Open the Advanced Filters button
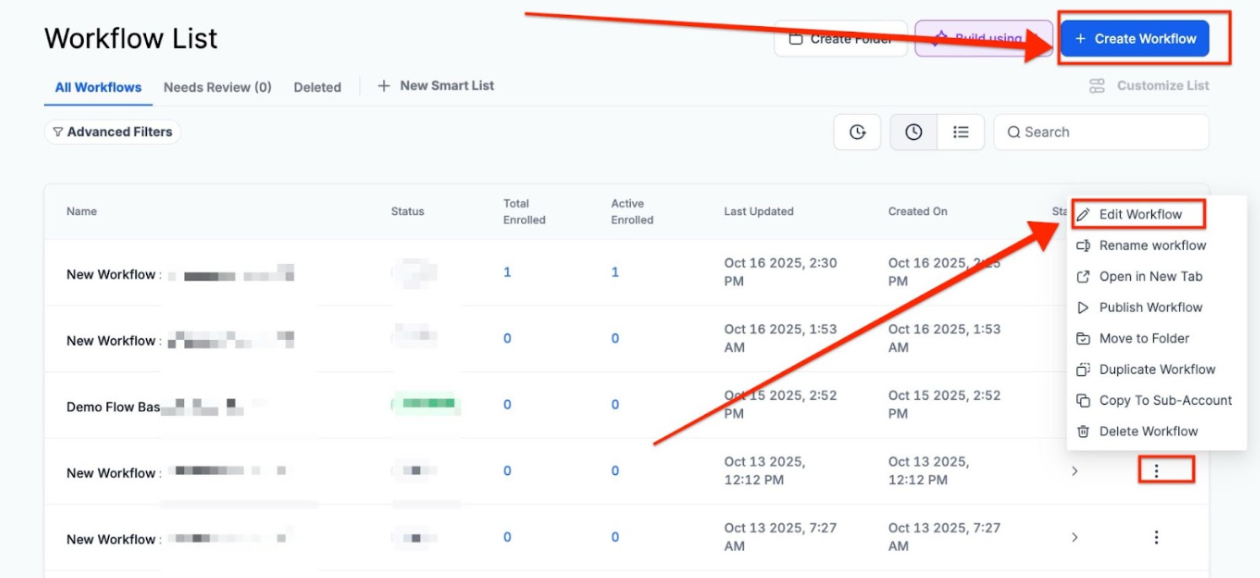Viewport: 1260px width, 578px height. [112, 132]
